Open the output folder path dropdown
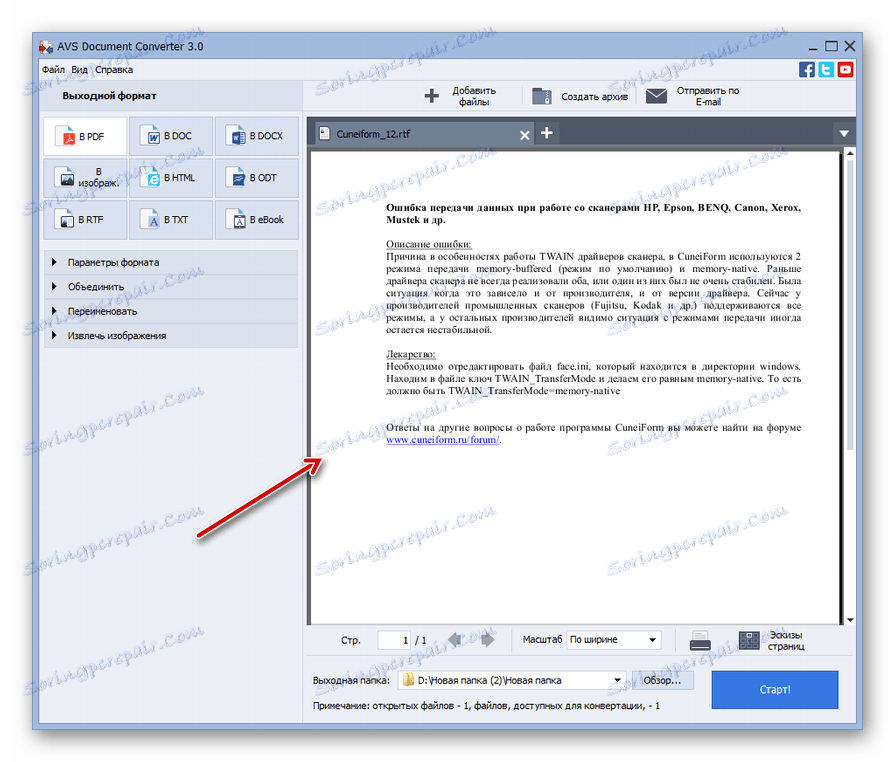Viewport: 895px width, 762px height. [x=617, y=680]
